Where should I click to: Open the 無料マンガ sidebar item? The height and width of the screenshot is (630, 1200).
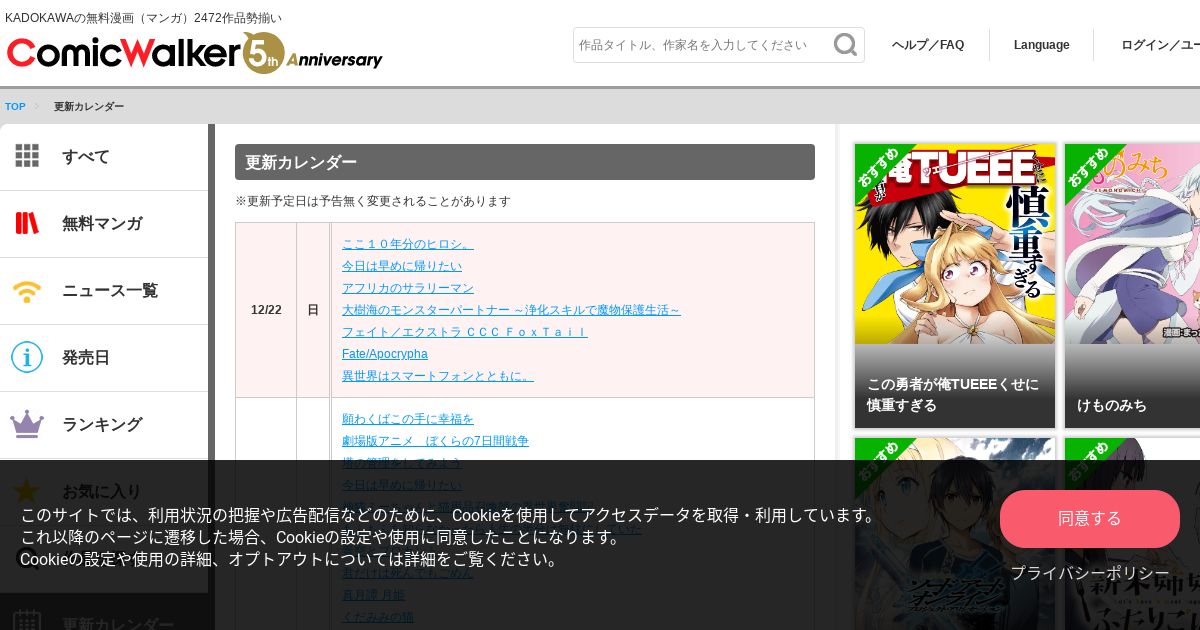click(x=104, y=224)
